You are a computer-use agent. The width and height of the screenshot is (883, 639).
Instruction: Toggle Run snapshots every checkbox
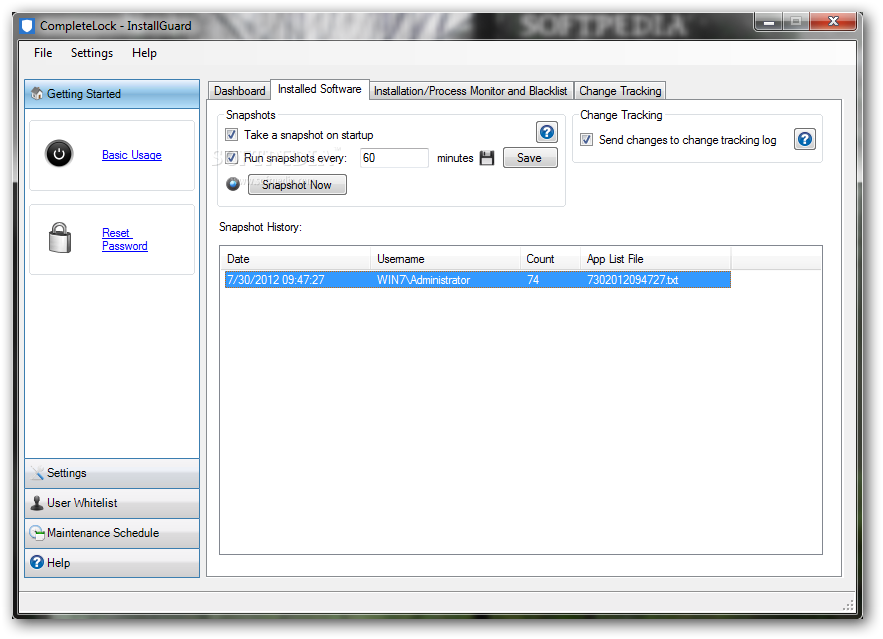[231, 158]
